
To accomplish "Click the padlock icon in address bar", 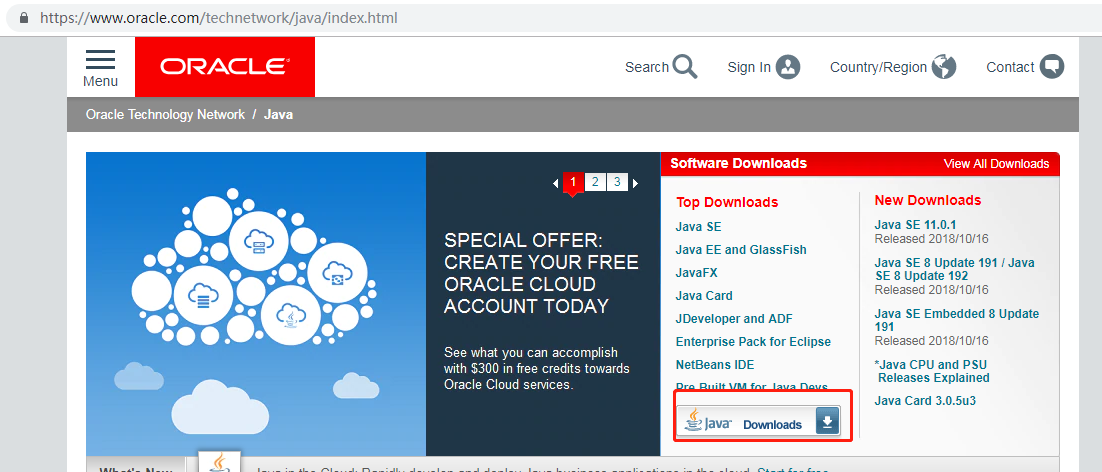I will click(x=25, y=18).
